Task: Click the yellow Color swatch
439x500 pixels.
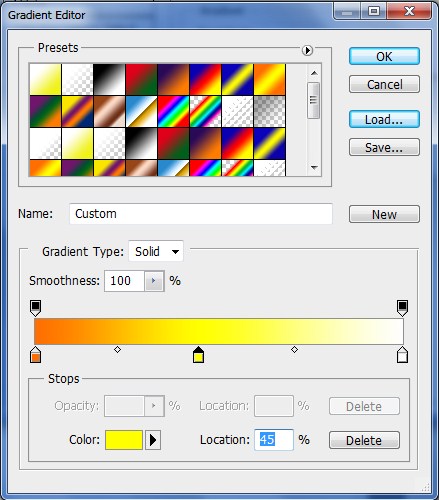Action: tap(124, 440)
